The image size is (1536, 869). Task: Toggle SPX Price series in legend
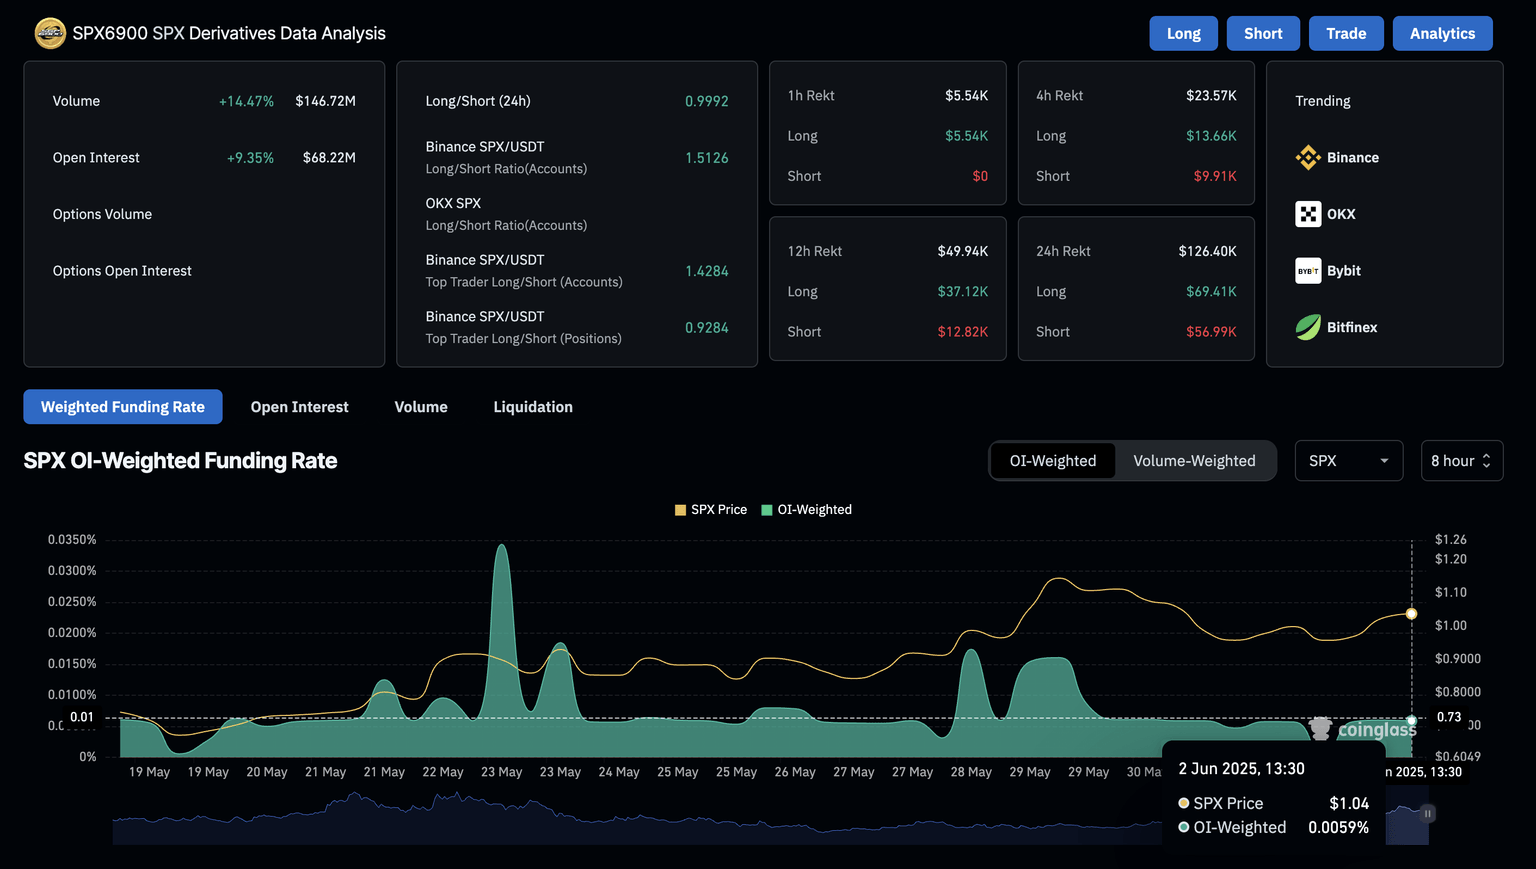711,510
